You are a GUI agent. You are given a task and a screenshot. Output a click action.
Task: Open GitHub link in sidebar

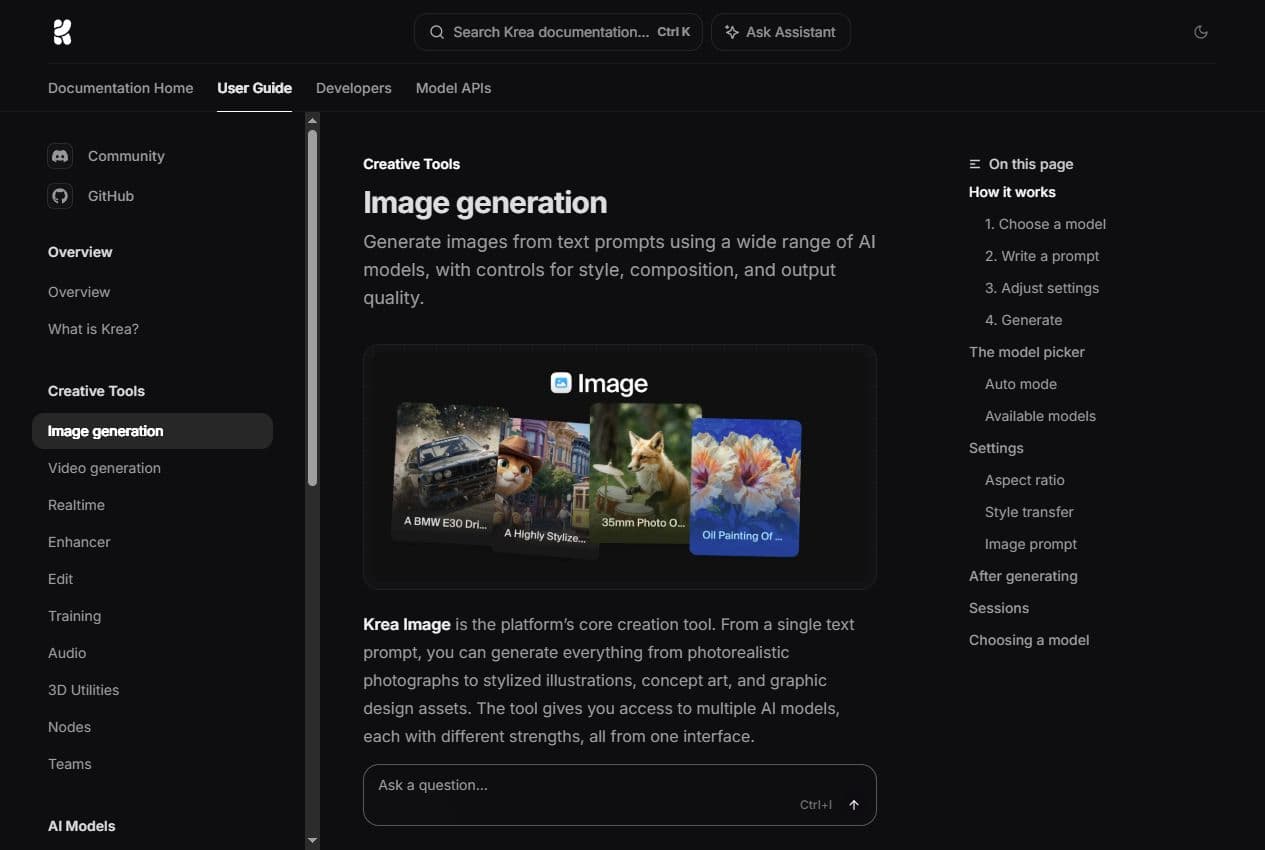(111, 196)
